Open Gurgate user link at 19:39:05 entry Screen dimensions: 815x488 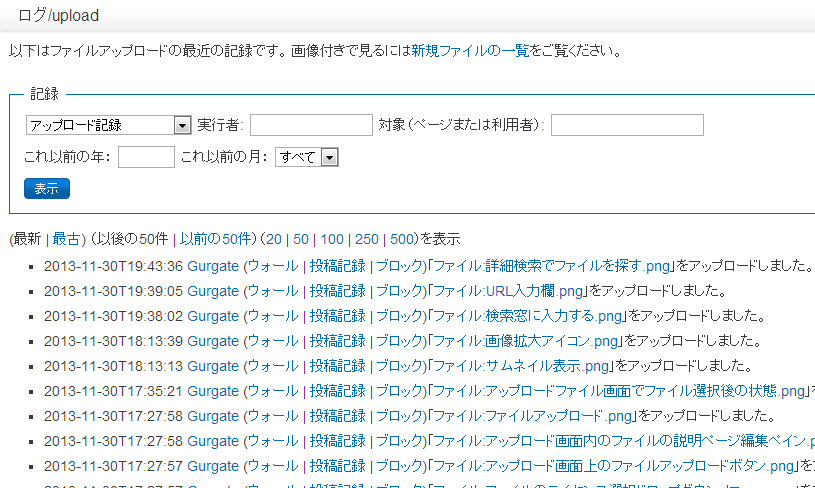(213, 291)
